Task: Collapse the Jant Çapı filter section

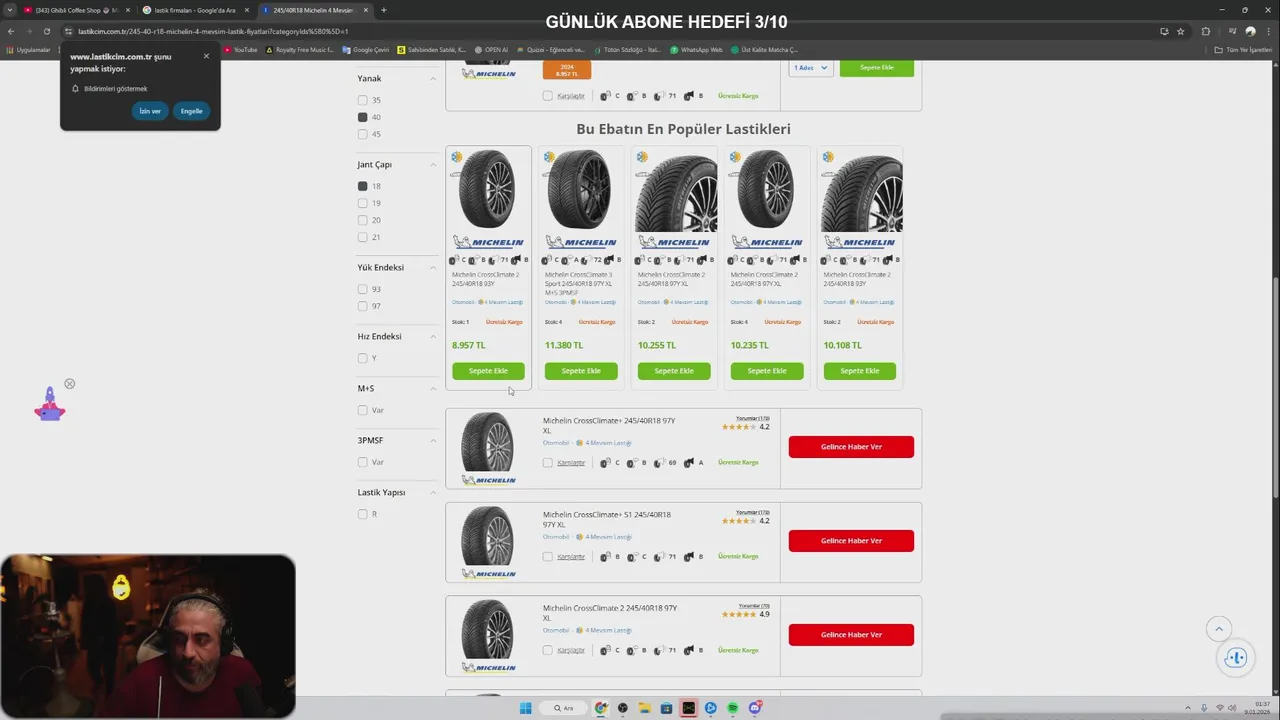Action: (433, 164)
